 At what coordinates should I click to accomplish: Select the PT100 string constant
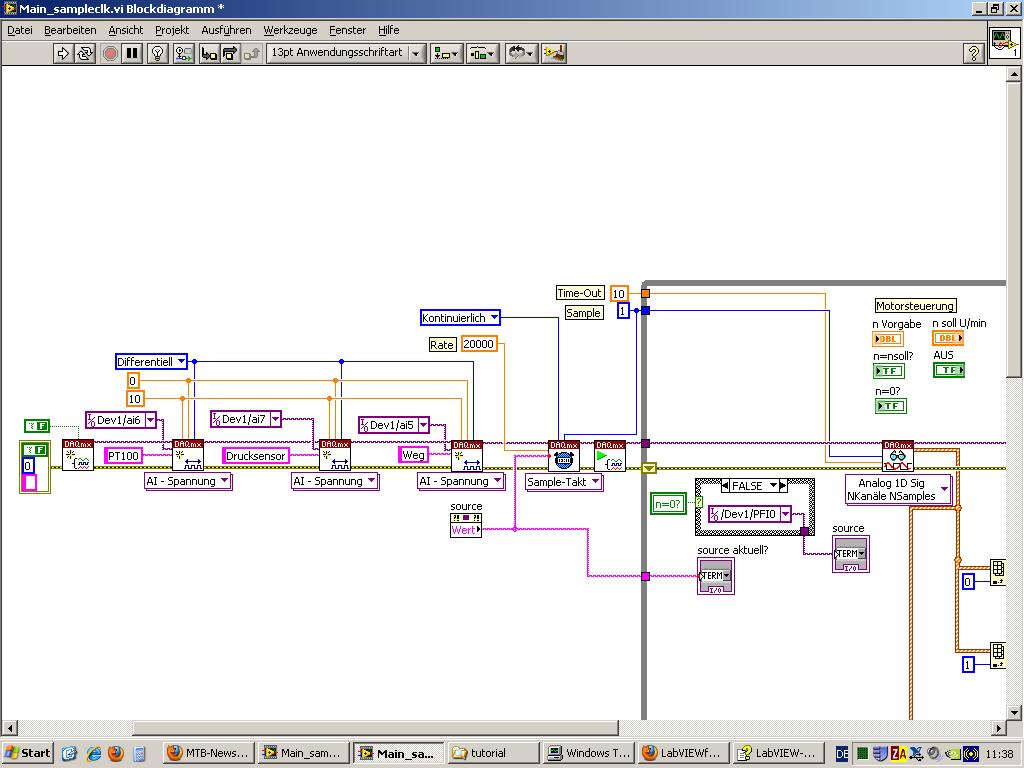pyautogui.click(x=123, y=455)
